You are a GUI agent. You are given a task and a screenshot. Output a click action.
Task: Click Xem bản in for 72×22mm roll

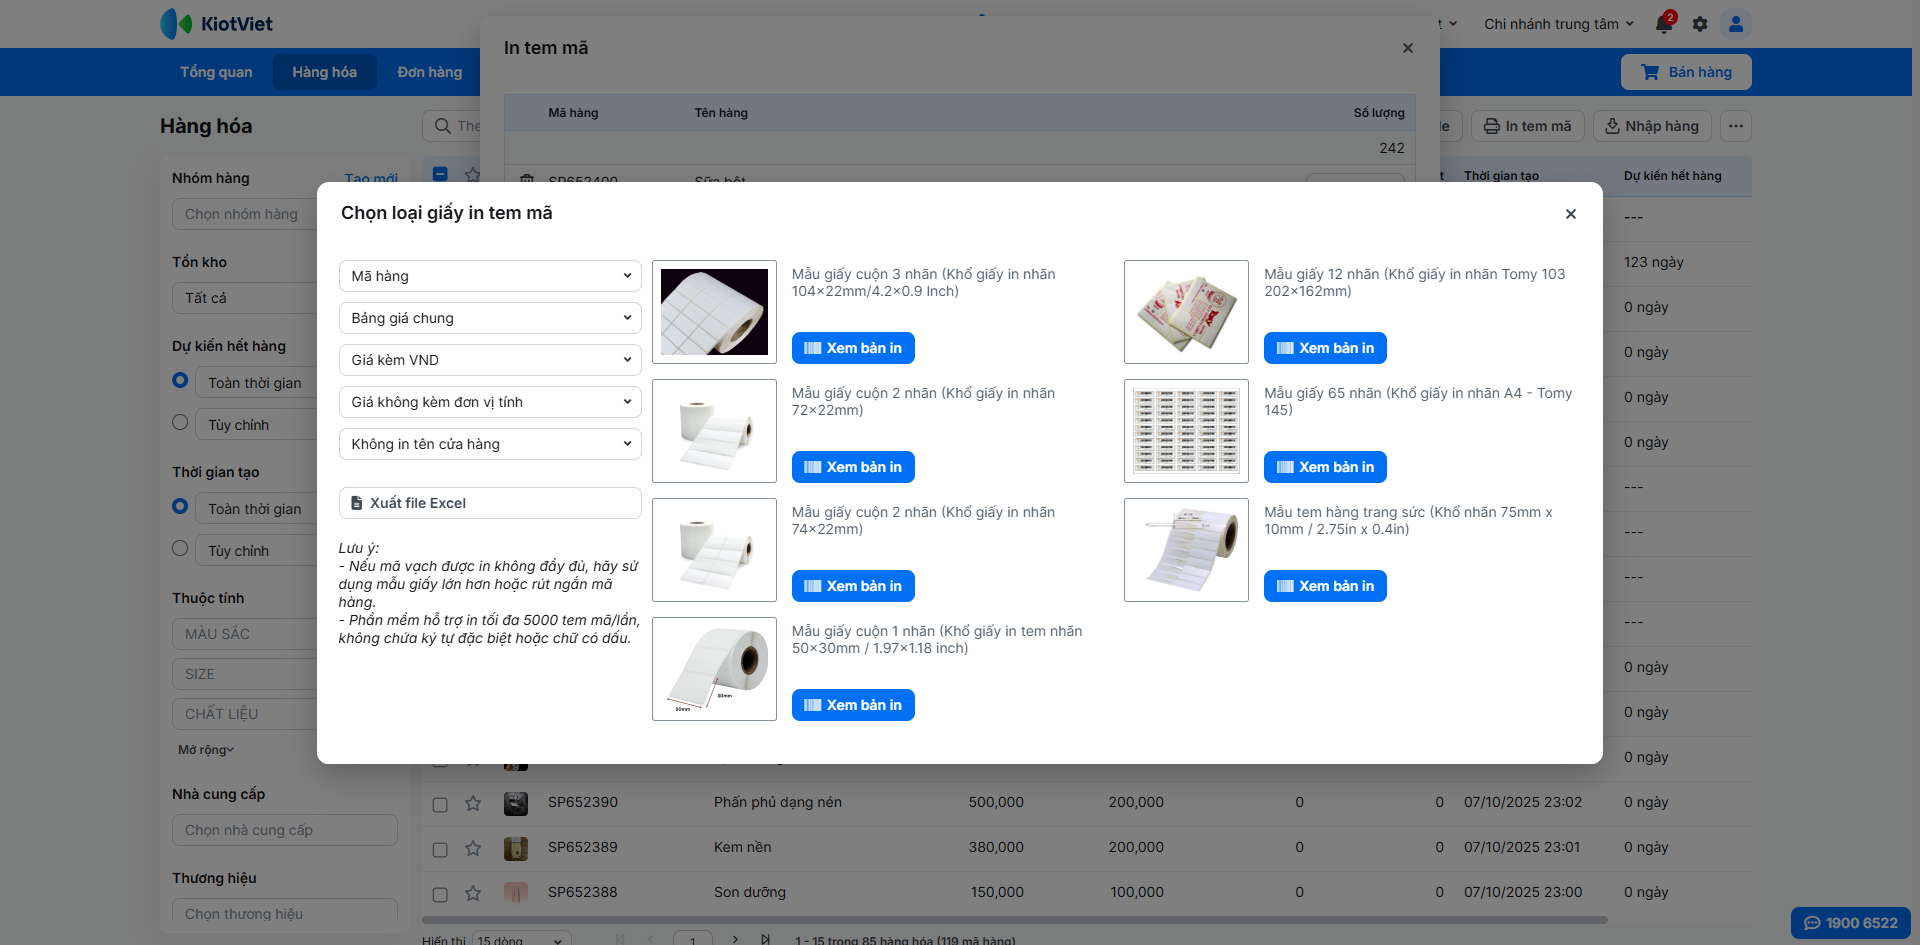(853, 467)
